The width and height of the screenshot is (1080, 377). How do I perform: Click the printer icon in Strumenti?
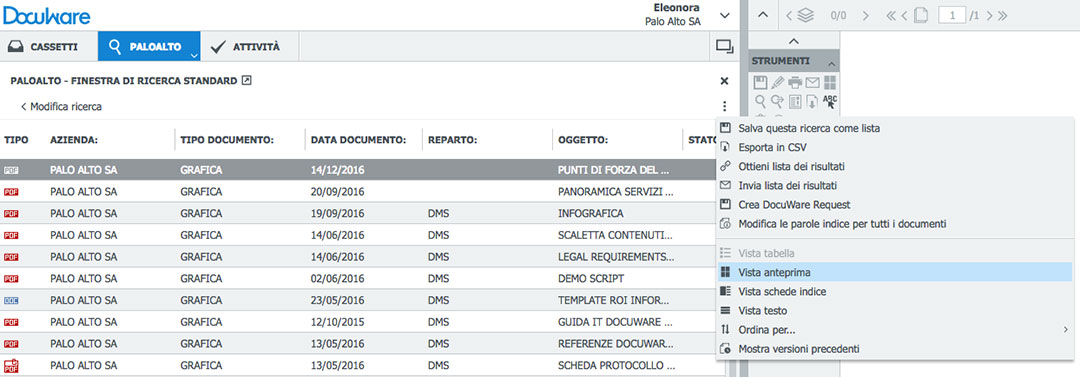tap(796, 83)
